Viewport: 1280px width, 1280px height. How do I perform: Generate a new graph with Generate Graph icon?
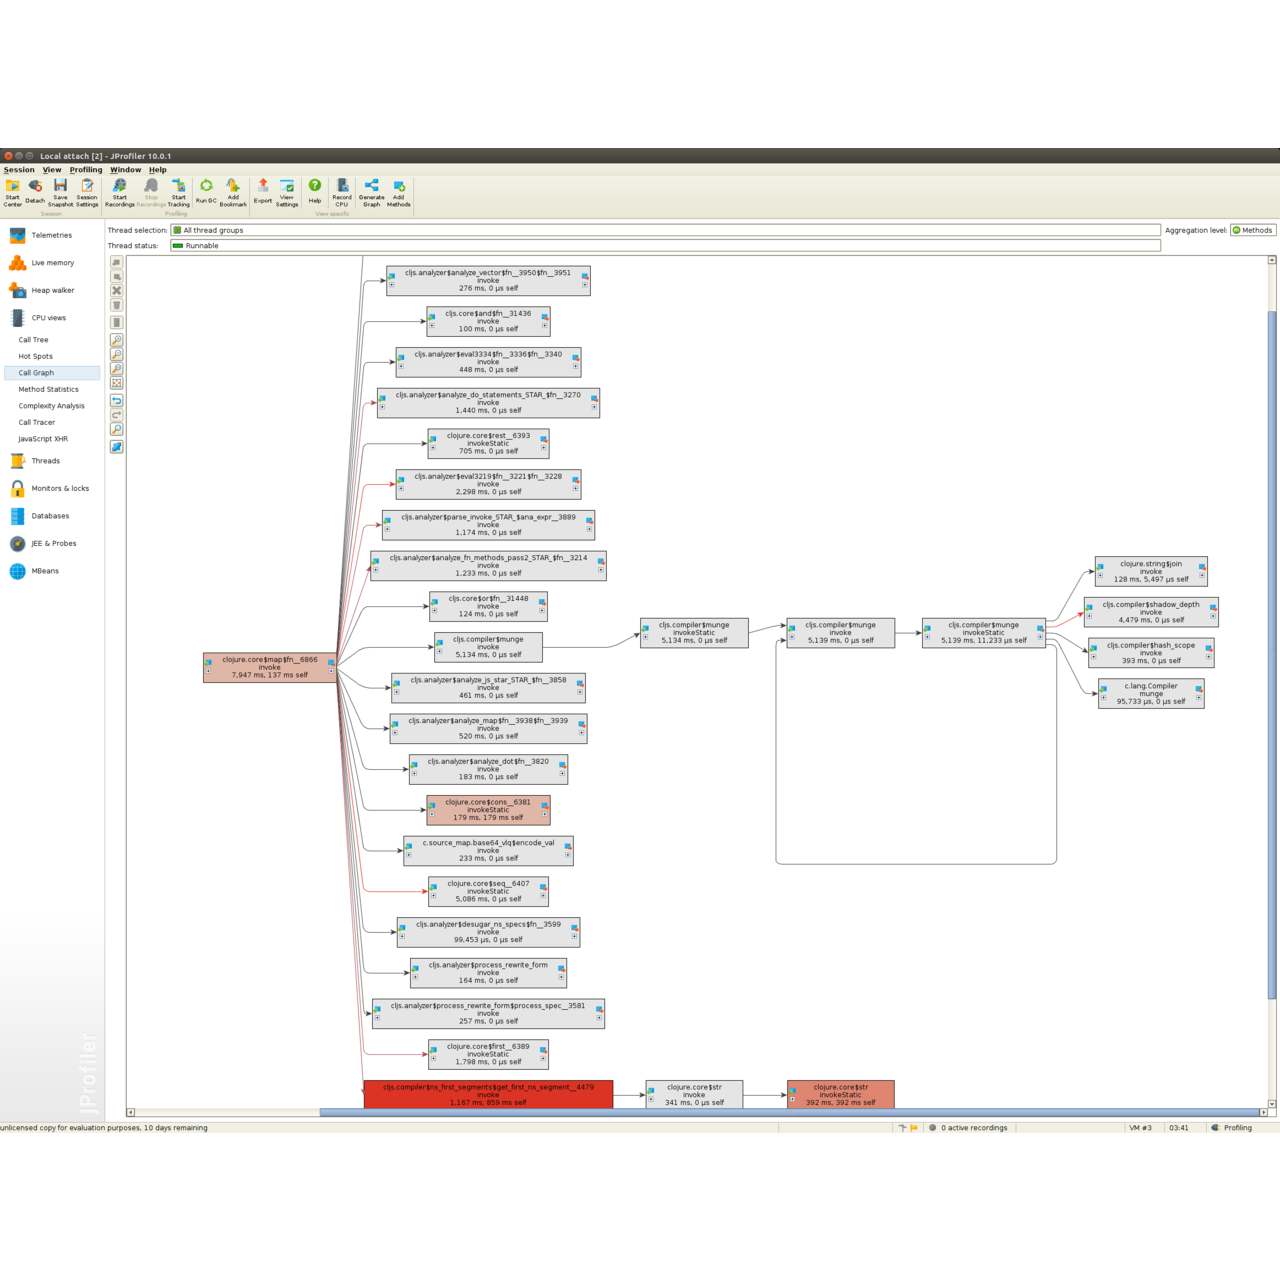[x=372, y=190]
